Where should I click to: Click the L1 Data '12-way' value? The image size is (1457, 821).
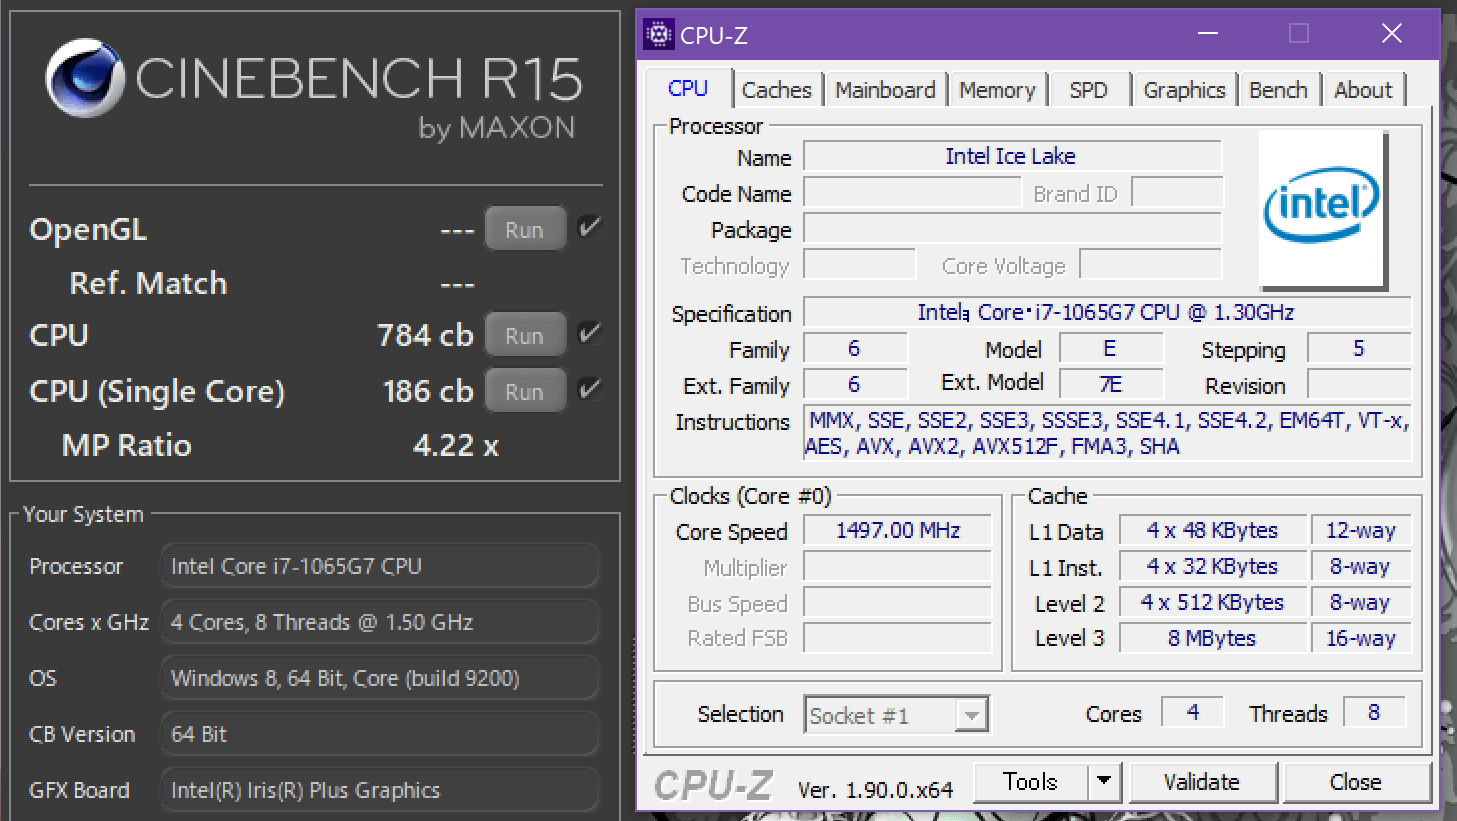pos(1360,530)
